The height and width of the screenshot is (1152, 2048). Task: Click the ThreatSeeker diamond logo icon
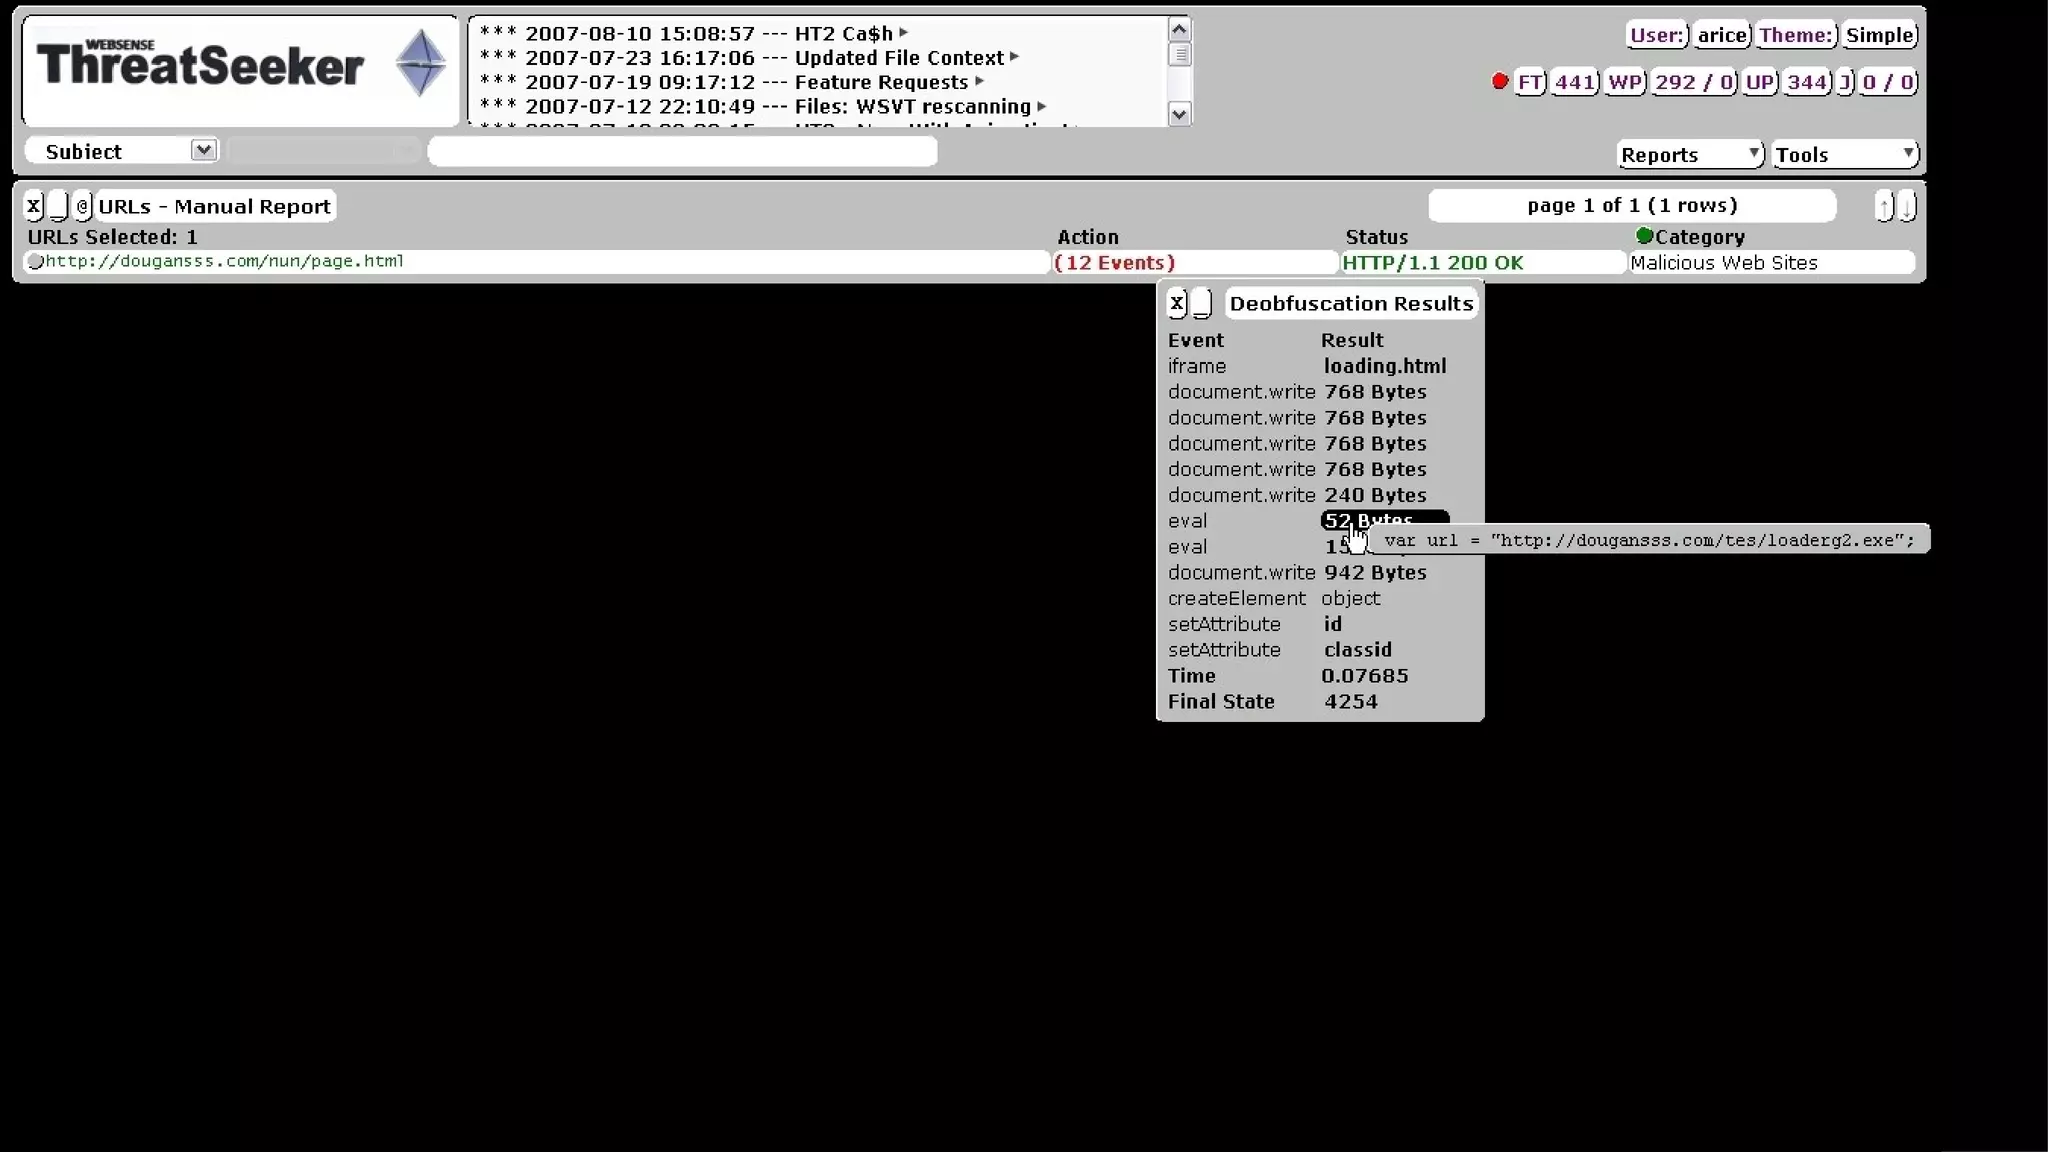(x=420, y=64)
